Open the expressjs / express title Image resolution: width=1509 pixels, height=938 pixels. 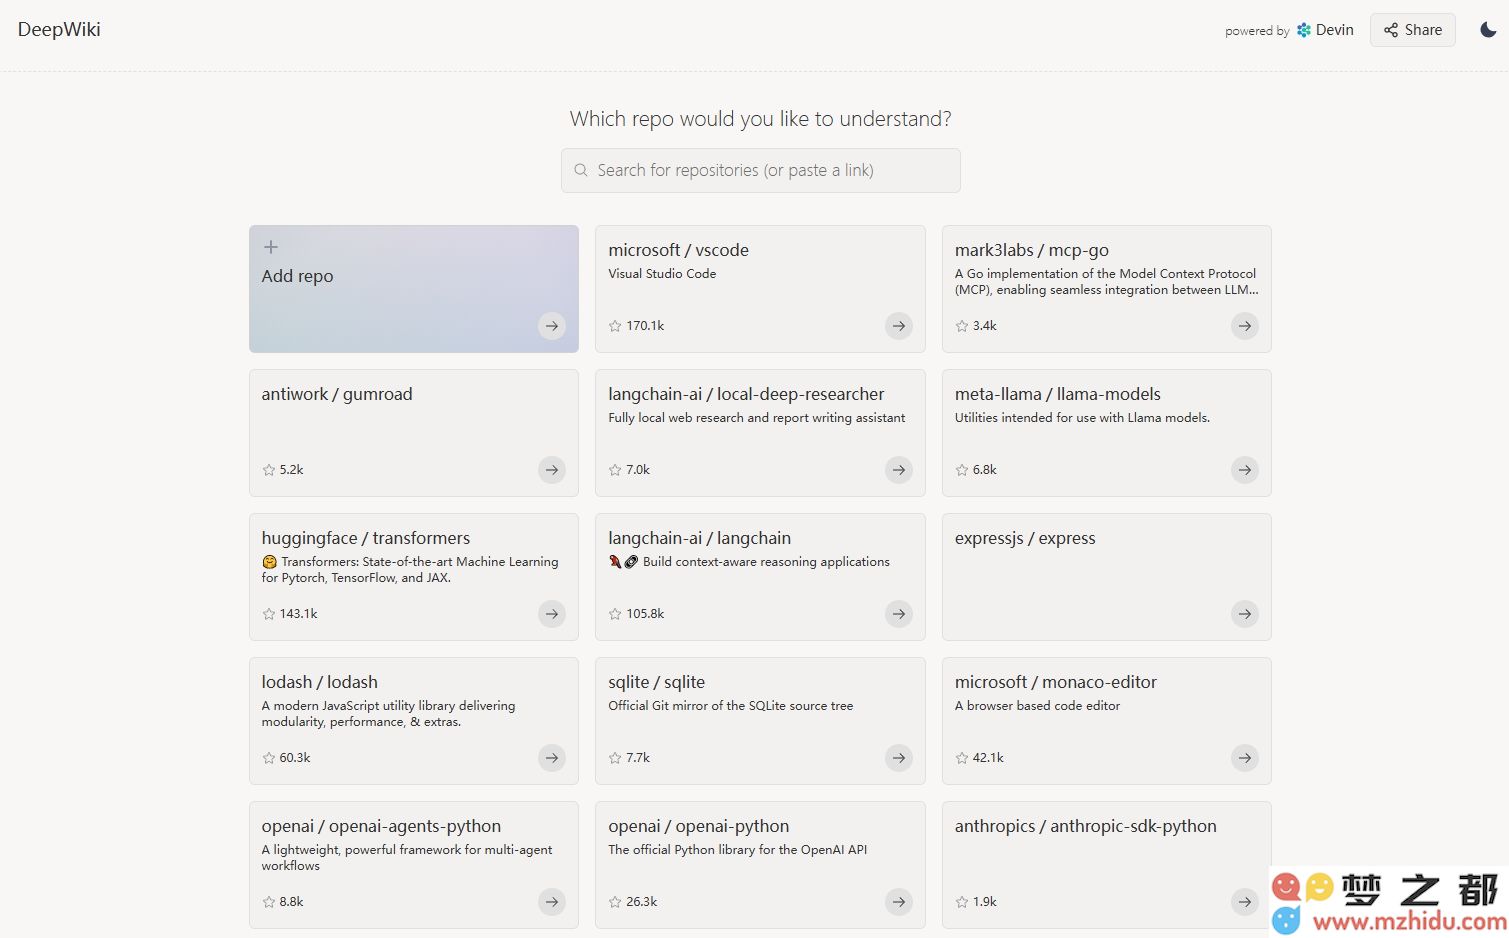point(1025,538)
